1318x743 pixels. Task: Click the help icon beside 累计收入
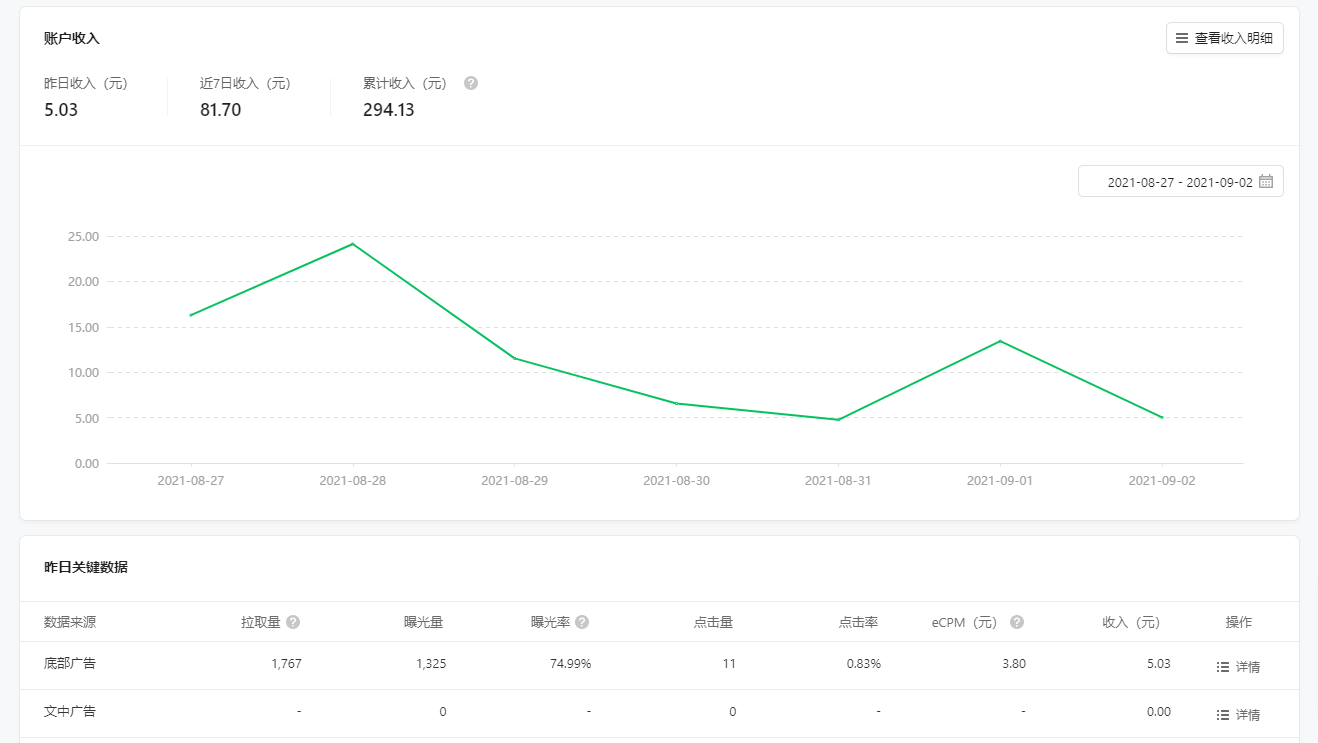(471, 83)
